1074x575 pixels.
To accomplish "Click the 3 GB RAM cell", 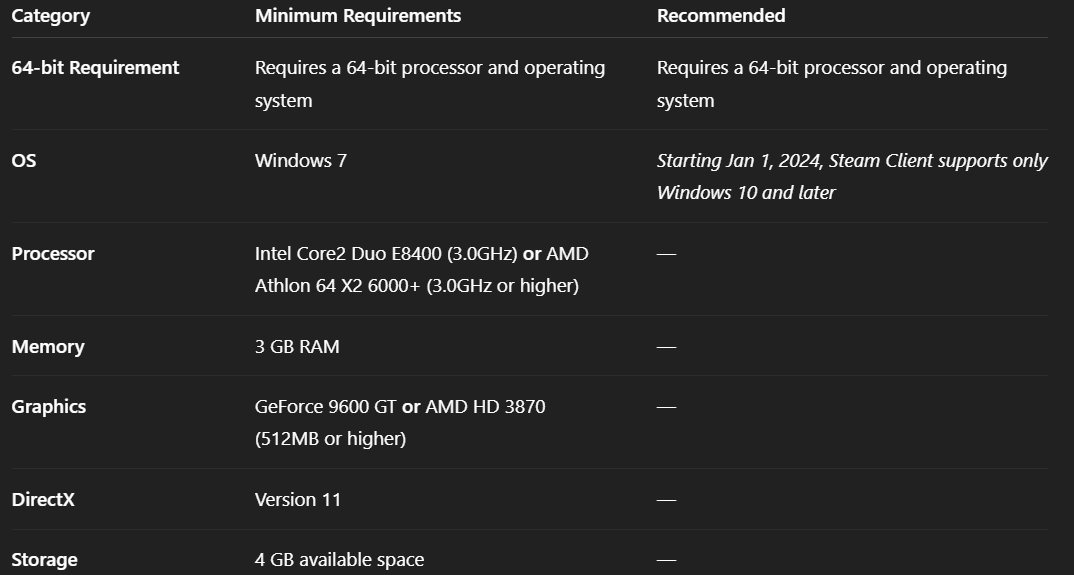I will (297, 347).
